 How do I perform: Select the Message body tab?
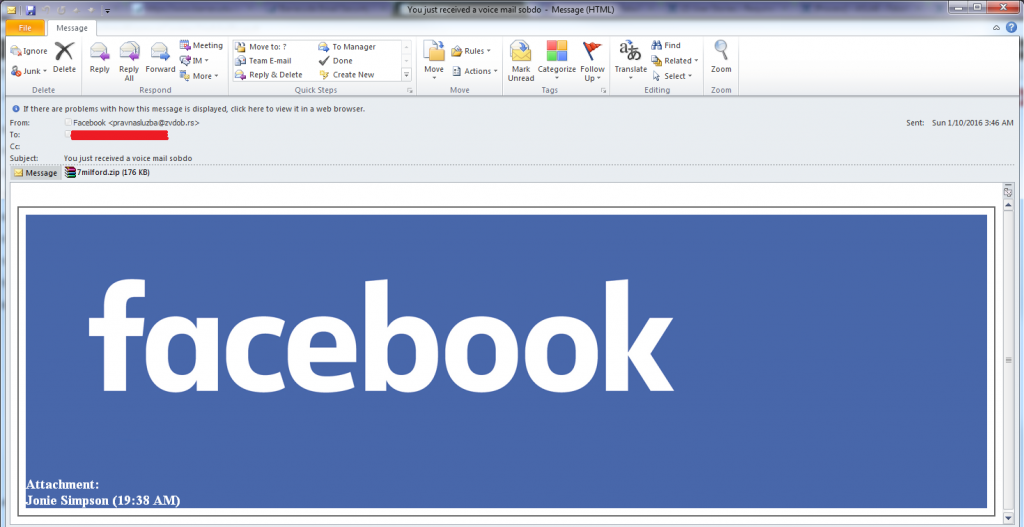click(x=36, y=173)
